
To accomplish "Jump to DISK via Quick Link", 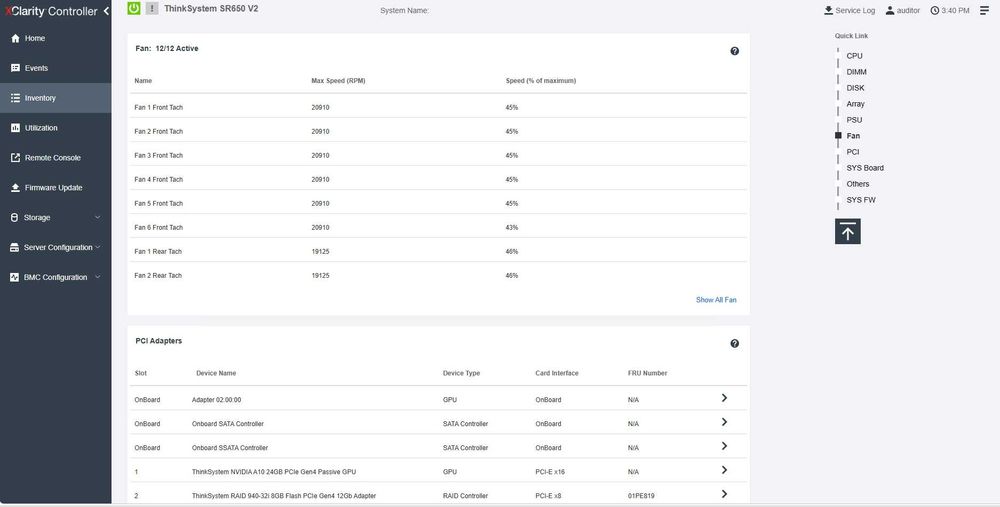I will tap(855, 88).
